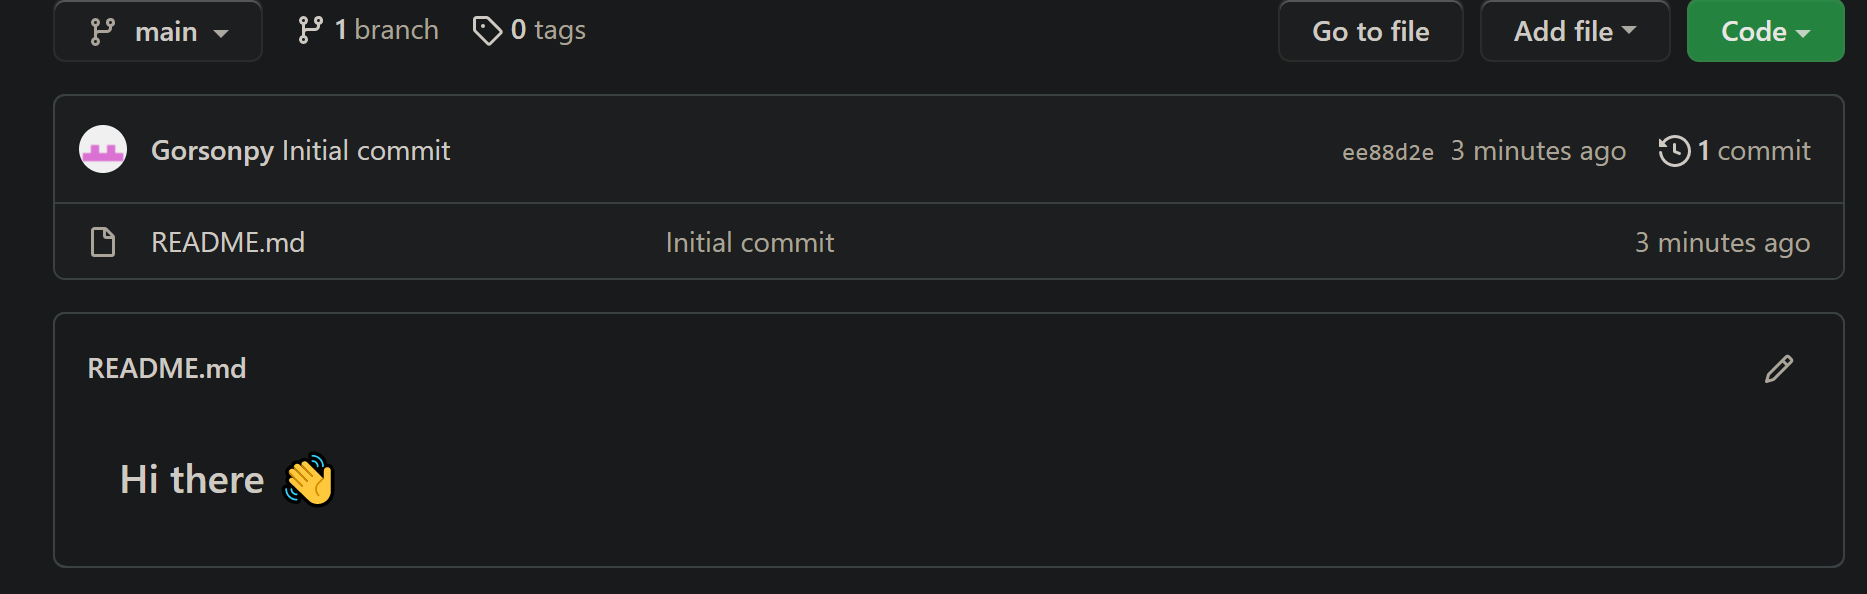This screenshot has width=1867, height=594.
Task: Click the waving hand emoji in the README
Action: [x=307, y=479]
